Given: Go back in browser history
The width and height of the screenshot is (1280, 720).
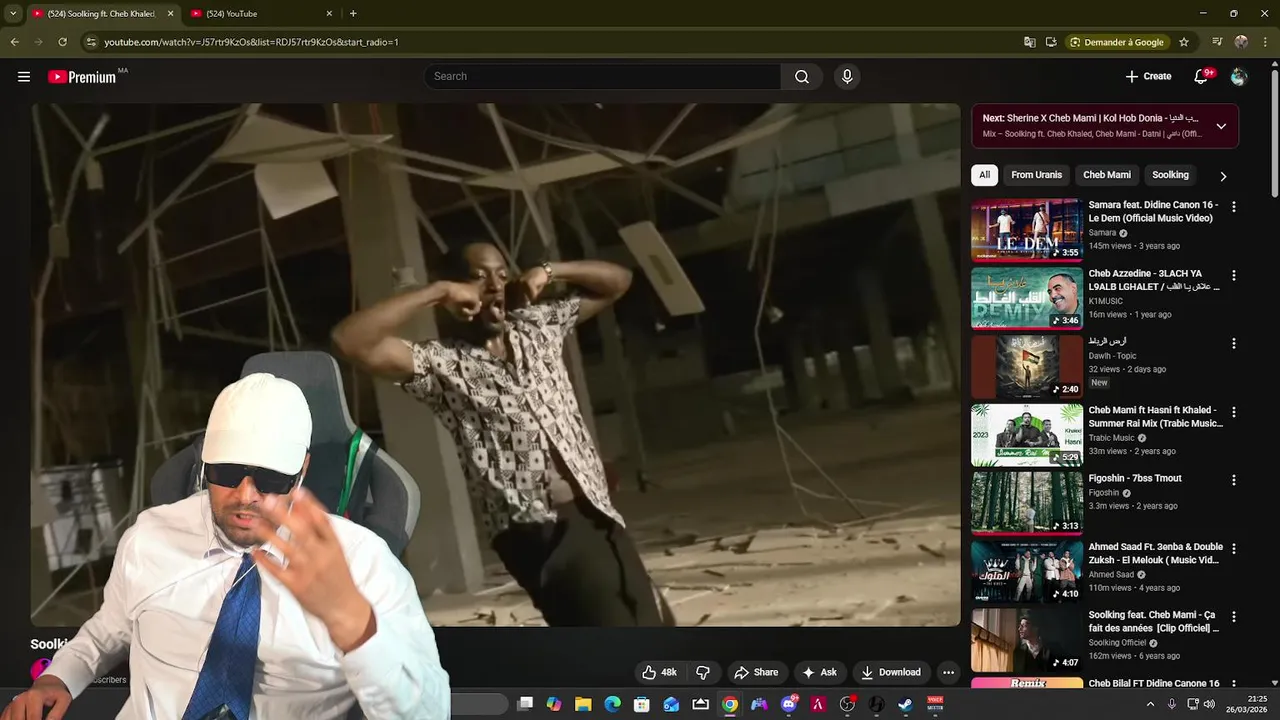Looking at the screenshot, I should coord(14,42).
